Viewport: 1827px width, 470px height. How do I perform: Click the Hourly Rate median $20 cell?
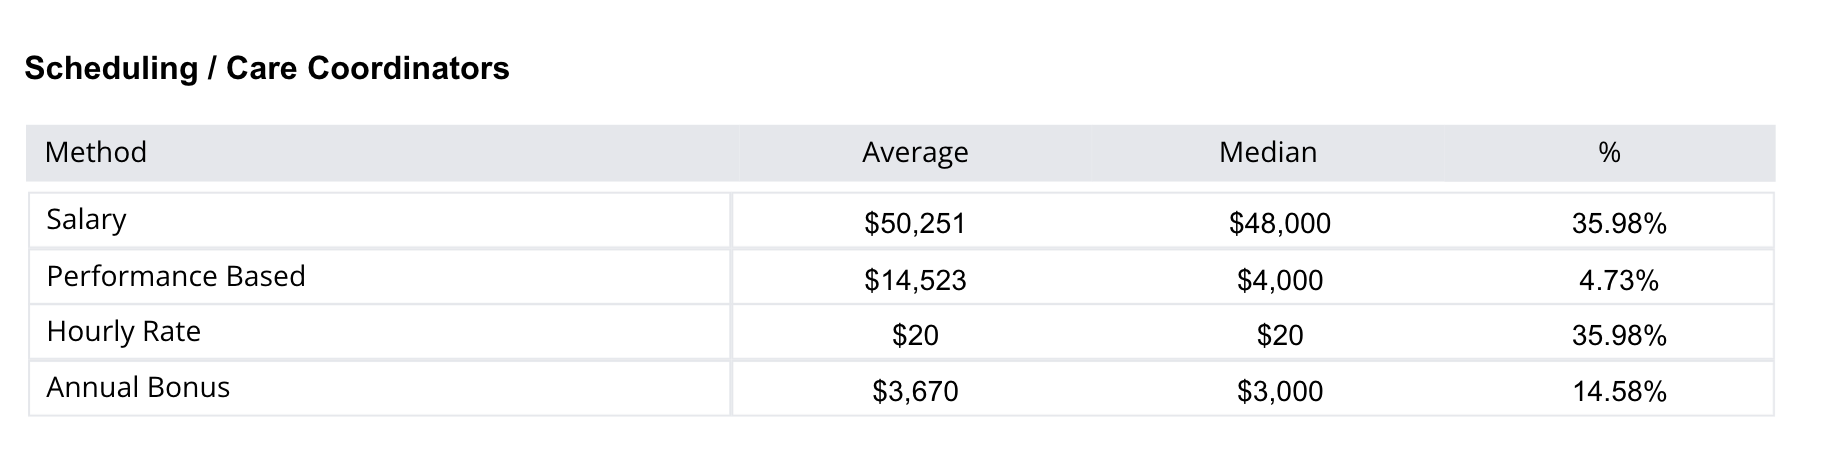(x=1279, y=335)
